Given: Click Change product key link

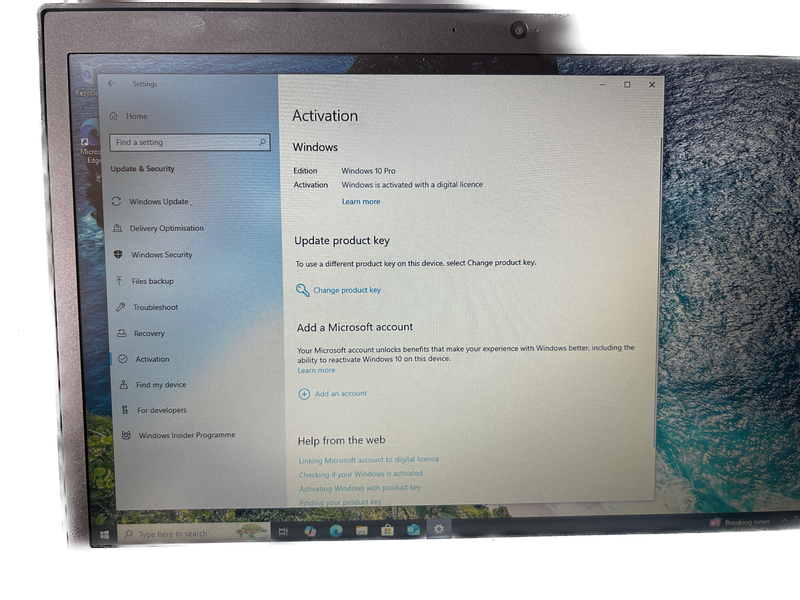Looking at the screenshot, I should [347, 290].
